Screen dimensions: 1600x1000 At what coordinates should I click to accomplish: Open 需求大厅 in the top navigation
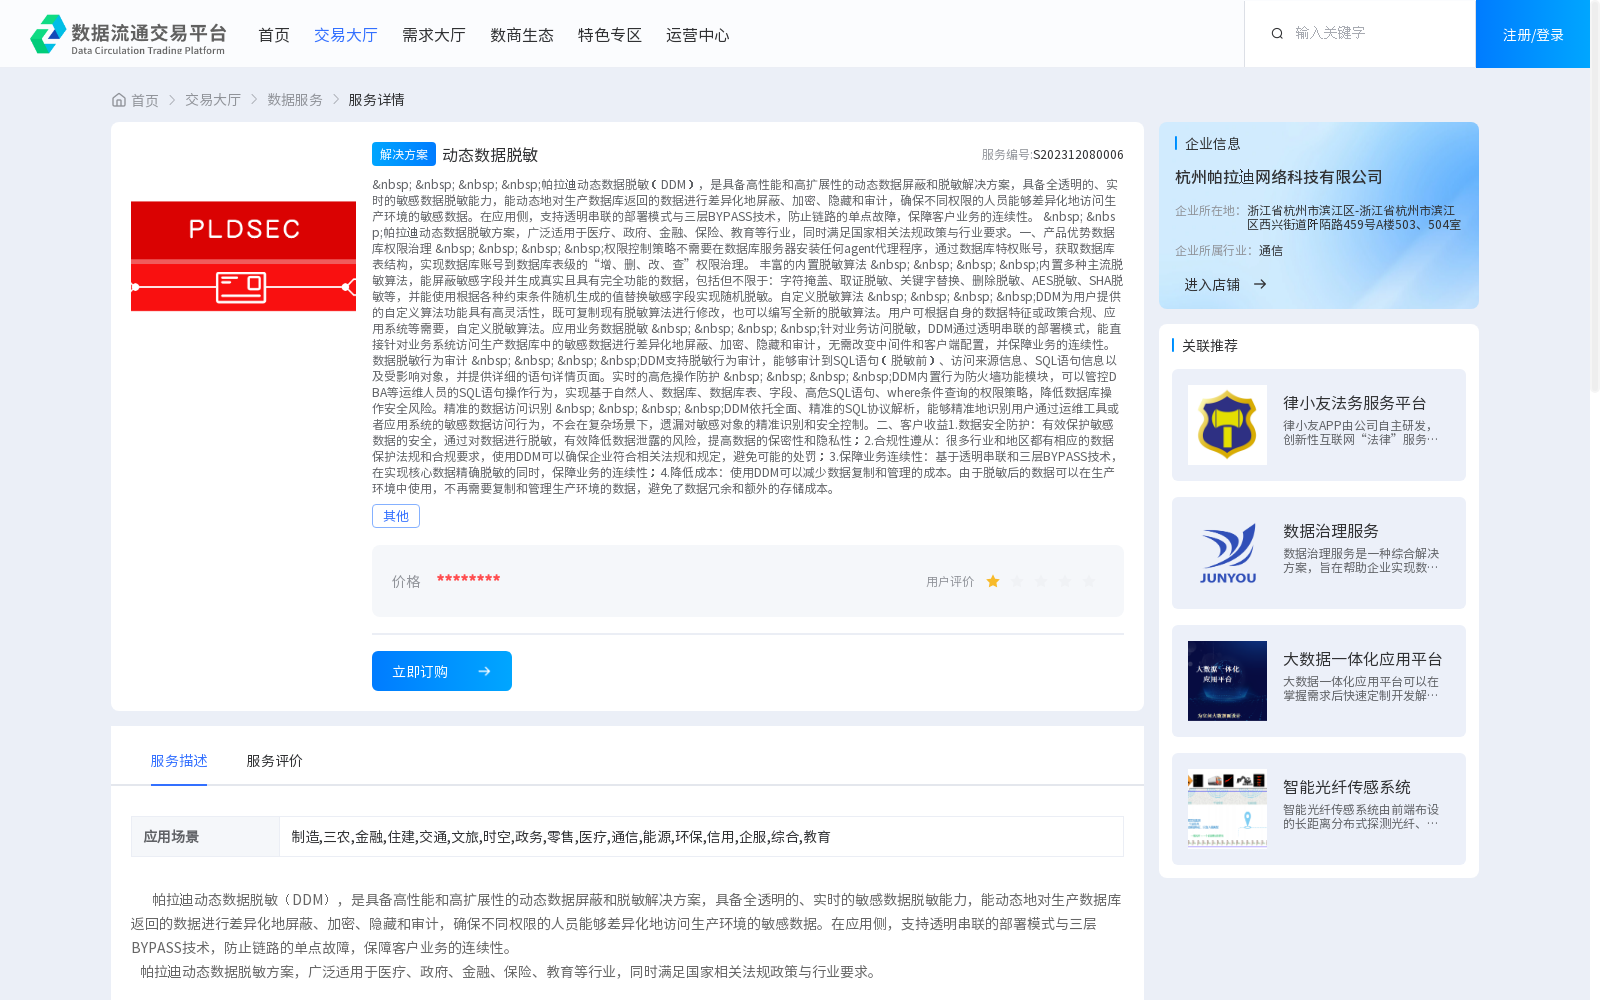coord(434,35)
